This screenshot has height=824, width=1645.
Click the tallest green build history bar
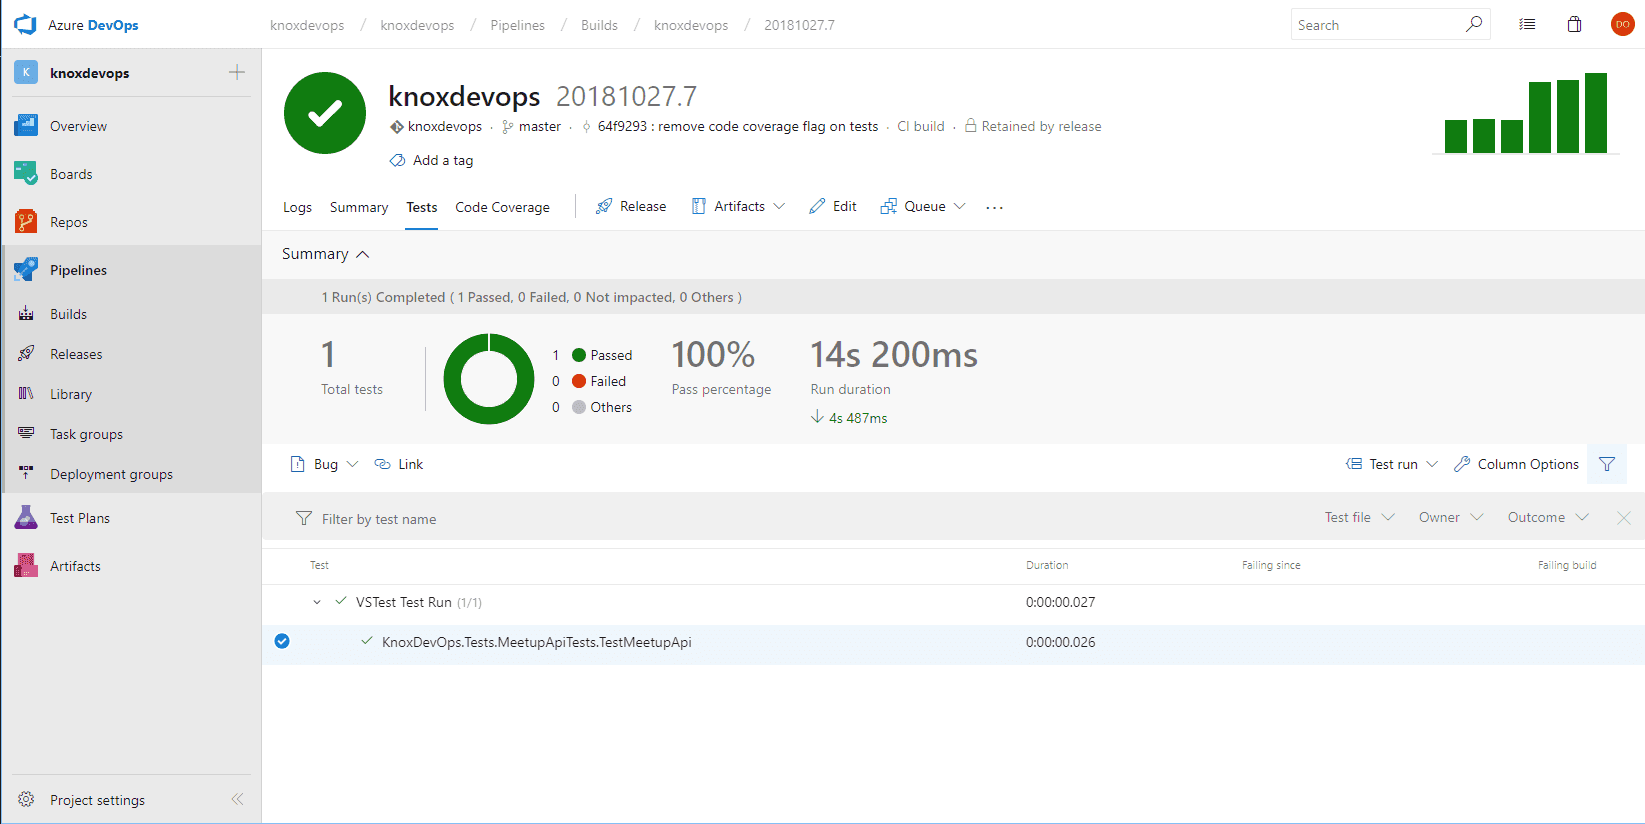[x=1596, y=113]
